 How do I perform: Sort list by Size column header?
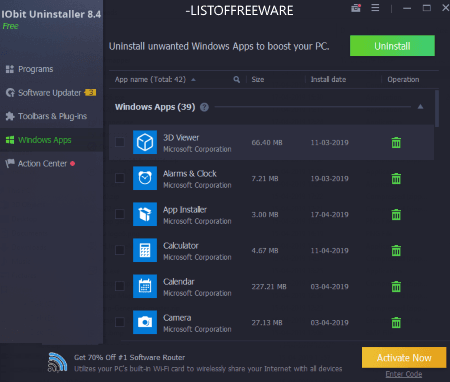pos(258,80)
